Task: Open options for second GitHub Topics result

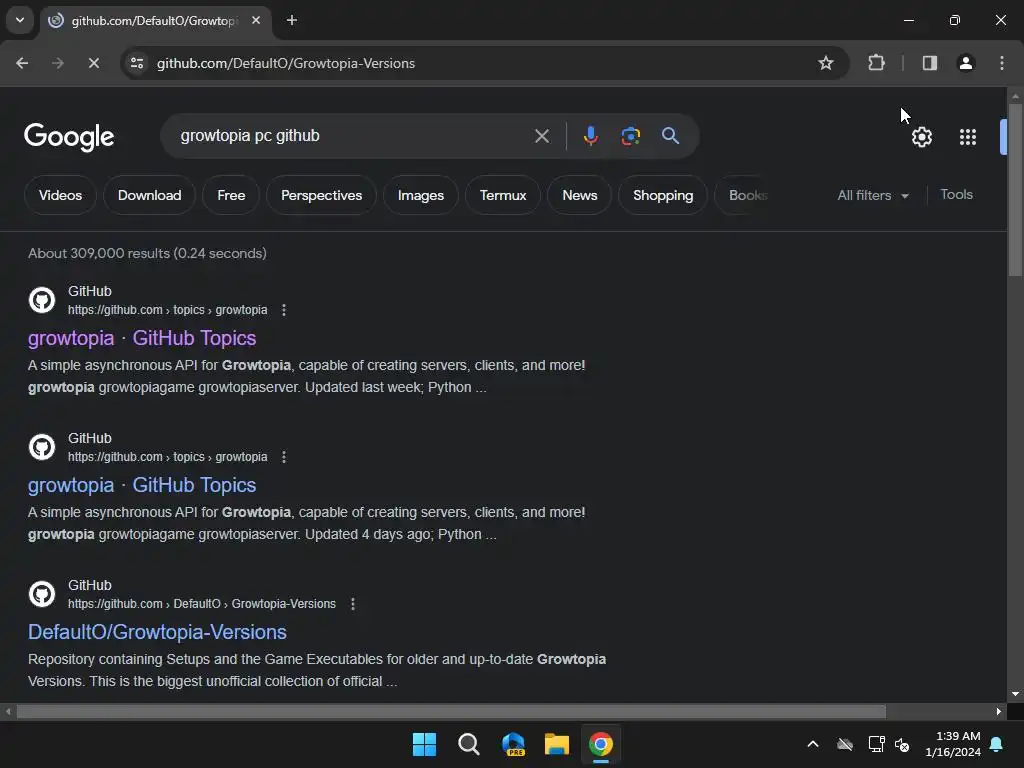Action: coord(283,457)
